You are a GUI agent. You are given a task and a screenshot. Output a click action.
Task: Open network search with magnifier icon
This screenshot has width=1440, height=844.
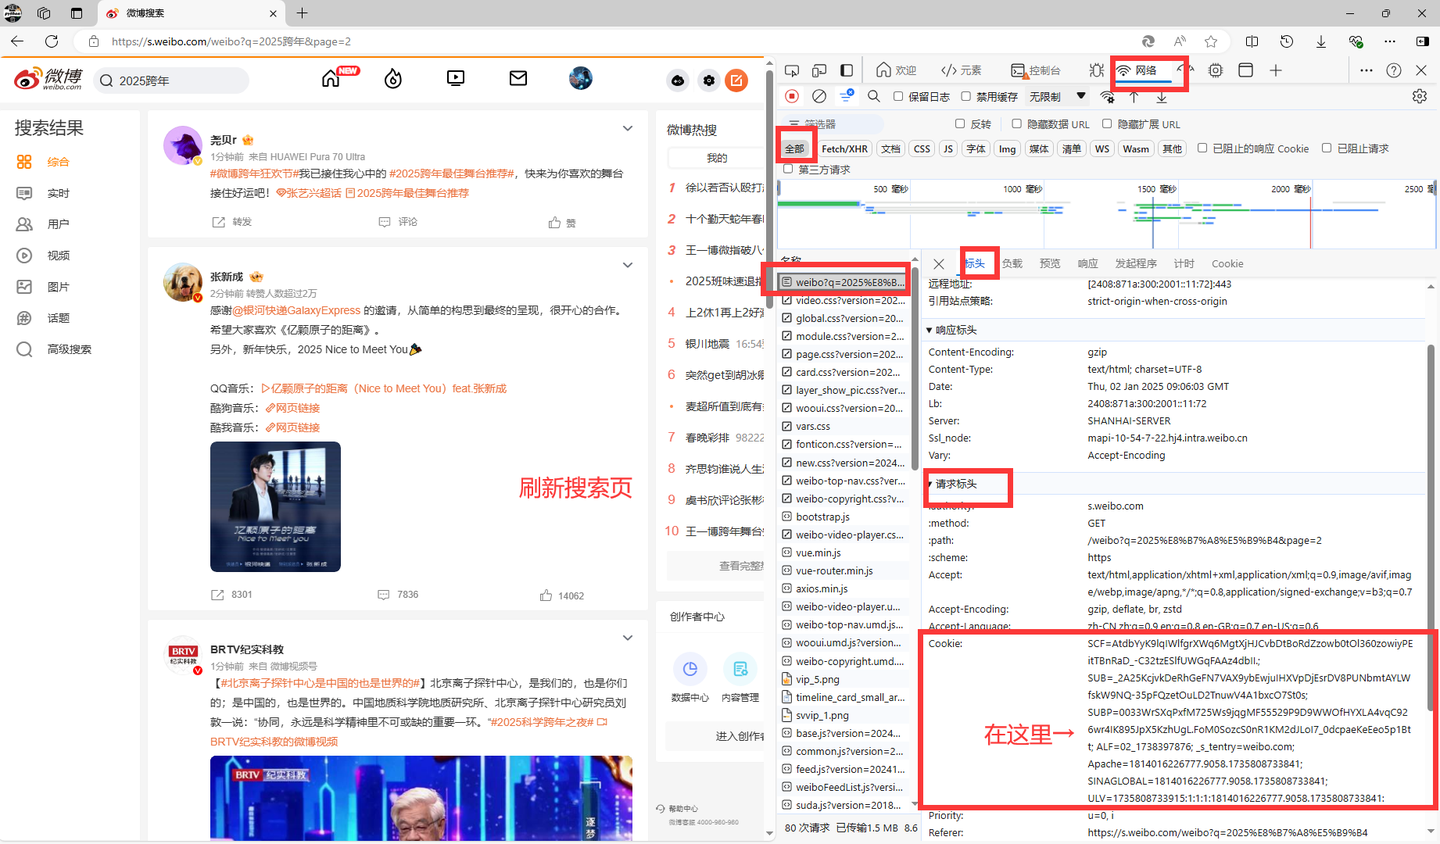pyautogui.click(x=873, y=95)
